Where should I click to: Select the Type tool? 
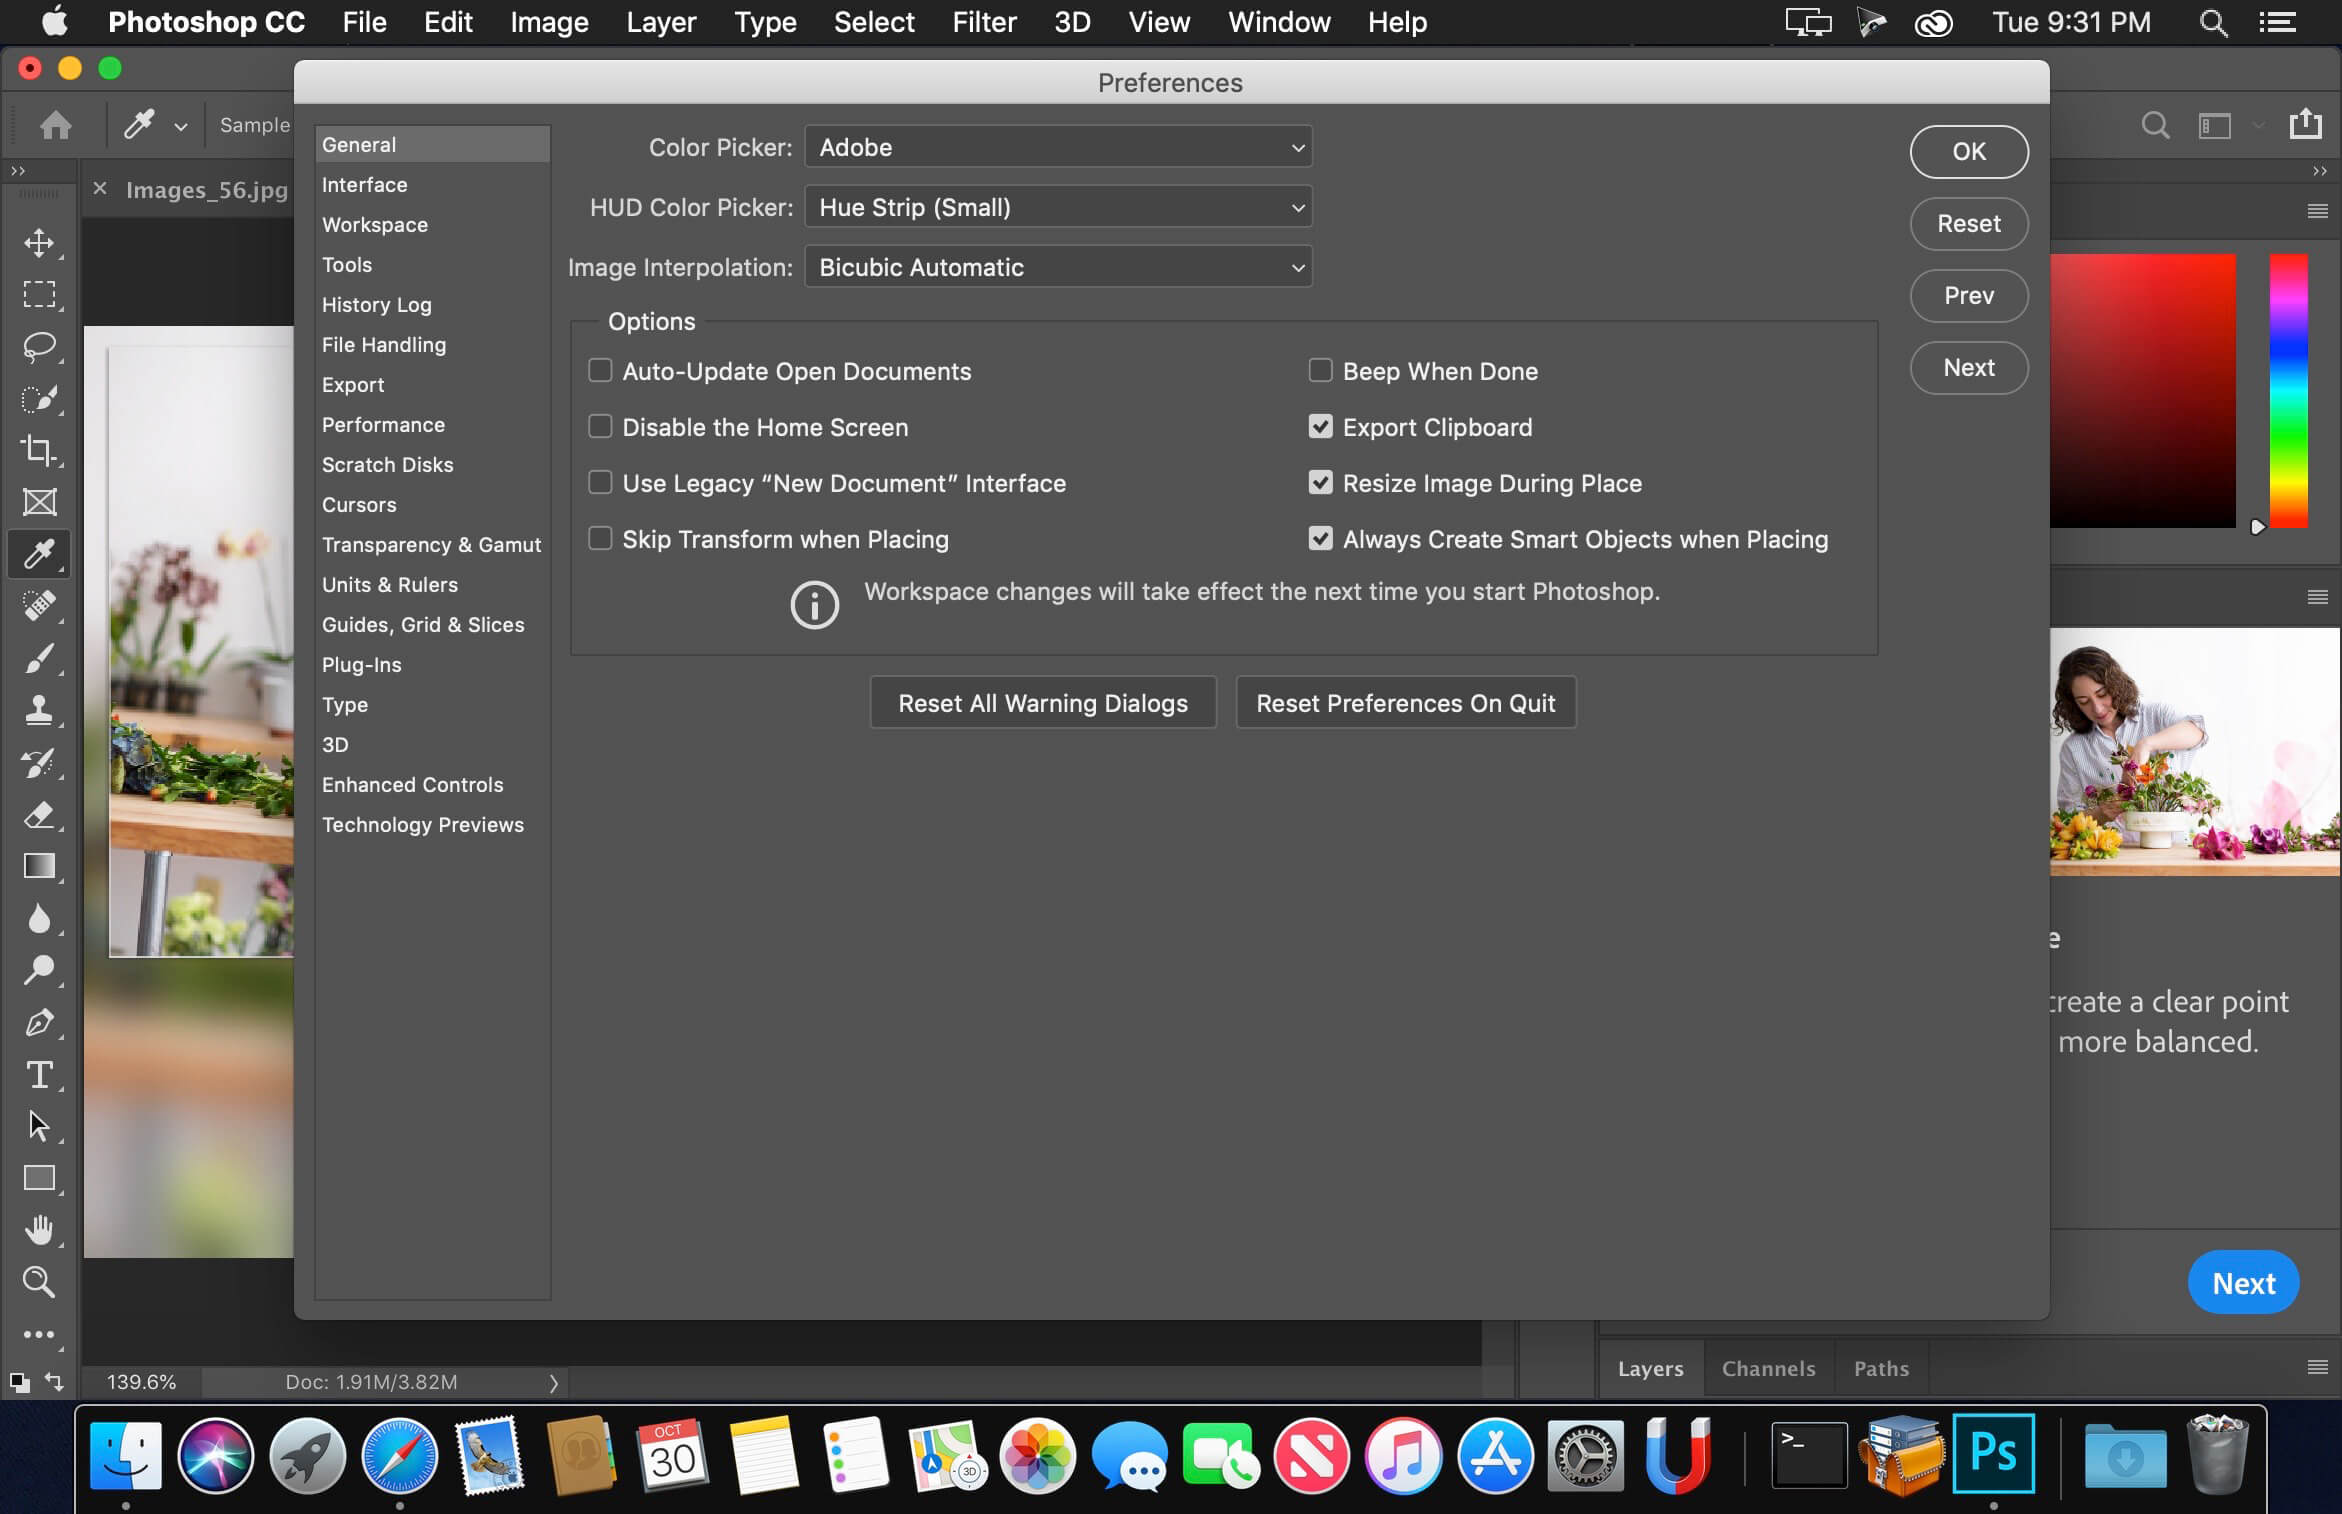click(x=41, y=1074)
